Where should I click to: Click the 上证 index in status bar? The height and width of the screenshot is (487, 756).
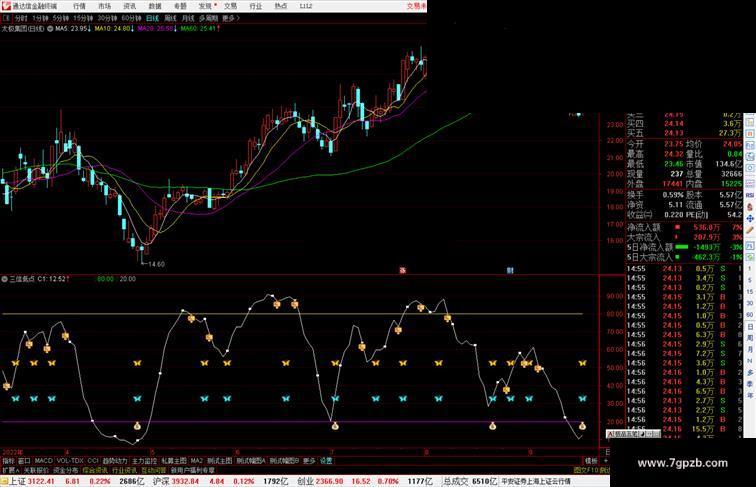pyautogui.click(x=17, y=481)
